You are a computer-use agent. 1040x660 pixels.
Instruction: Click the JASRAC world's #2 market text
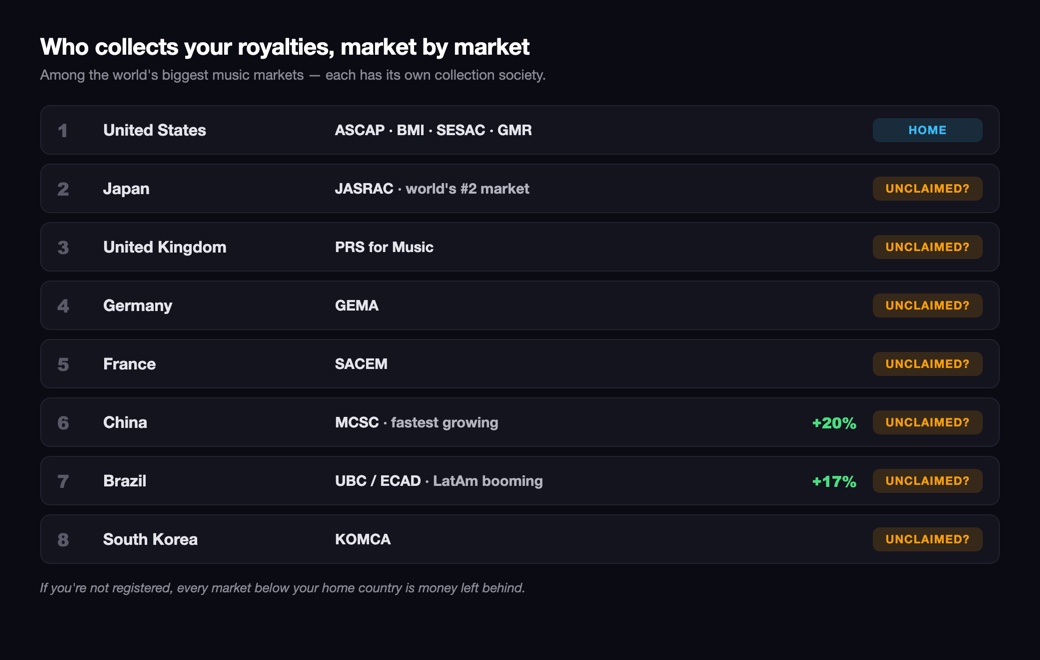[432, 188]
